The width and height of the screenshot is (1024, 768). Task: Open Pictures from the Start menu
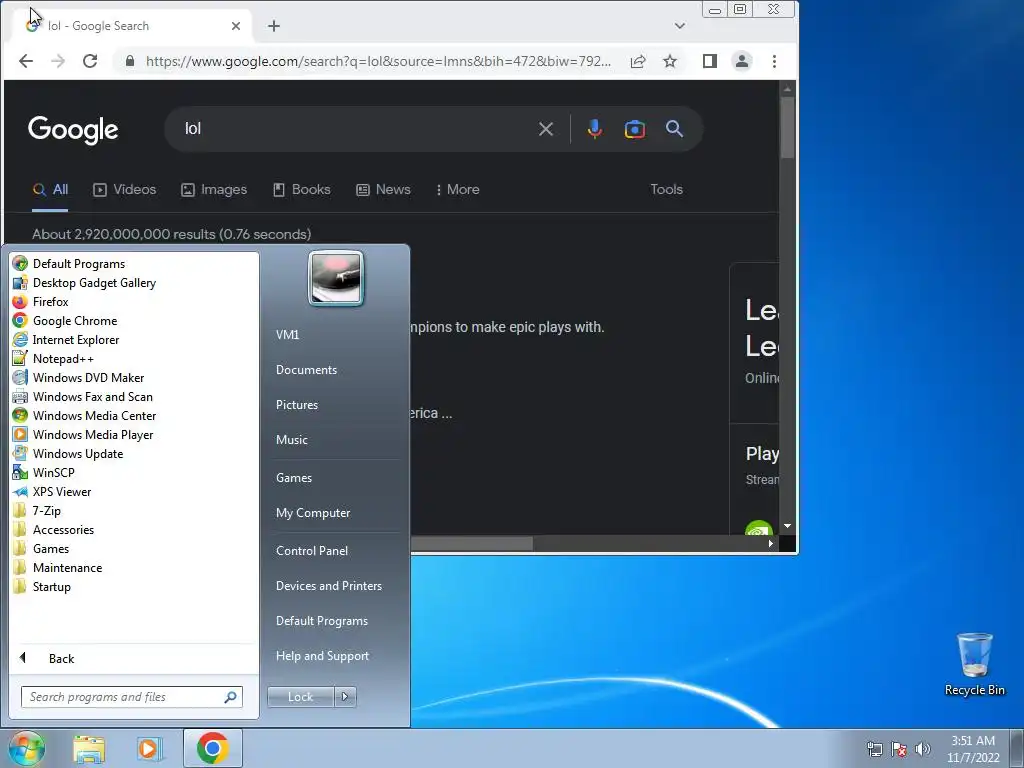(297, 405)
